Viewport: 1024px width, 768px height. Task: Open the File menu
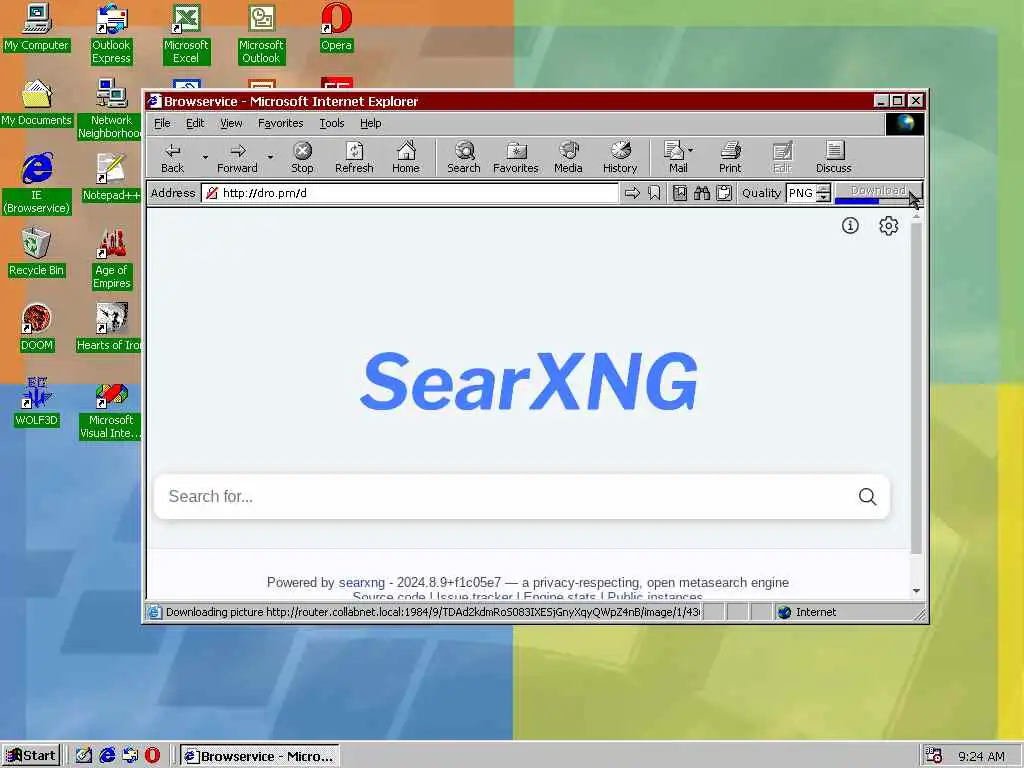162,123
